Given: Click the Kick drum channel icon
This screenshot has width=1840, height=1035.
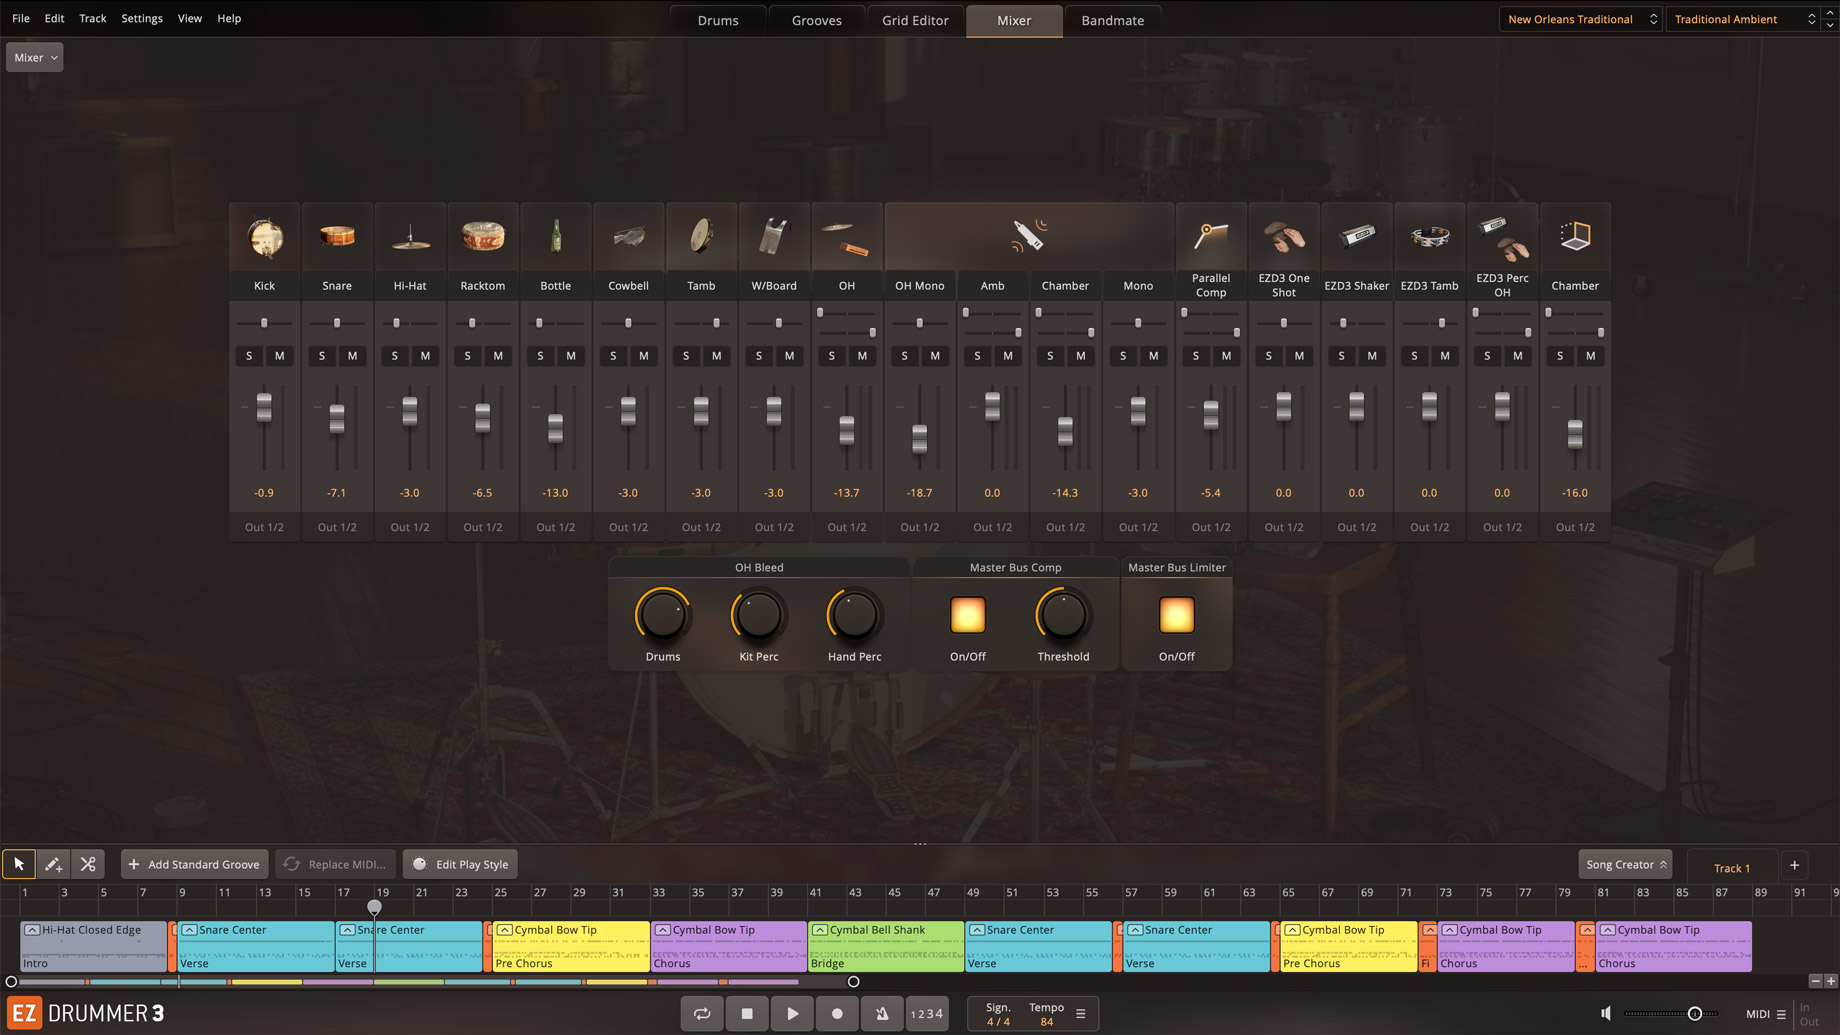Looking at the screenshot, I should (264, 237).
